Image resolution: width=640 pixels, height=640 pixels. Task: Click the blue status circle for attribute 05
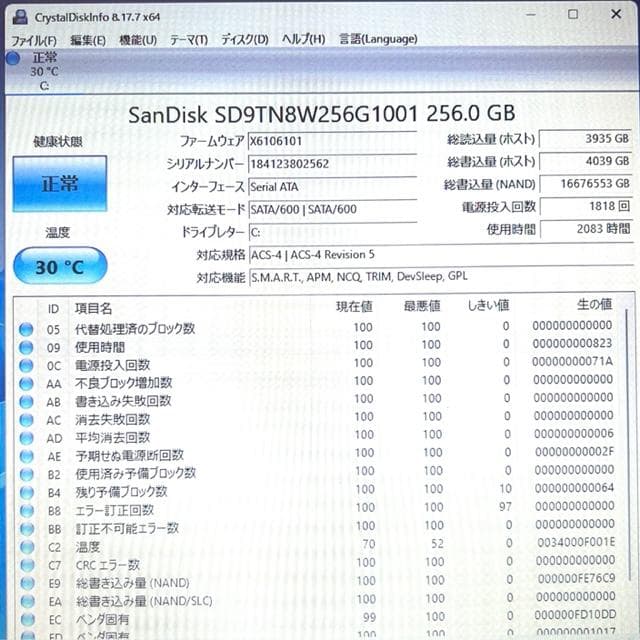pos(25,328)
